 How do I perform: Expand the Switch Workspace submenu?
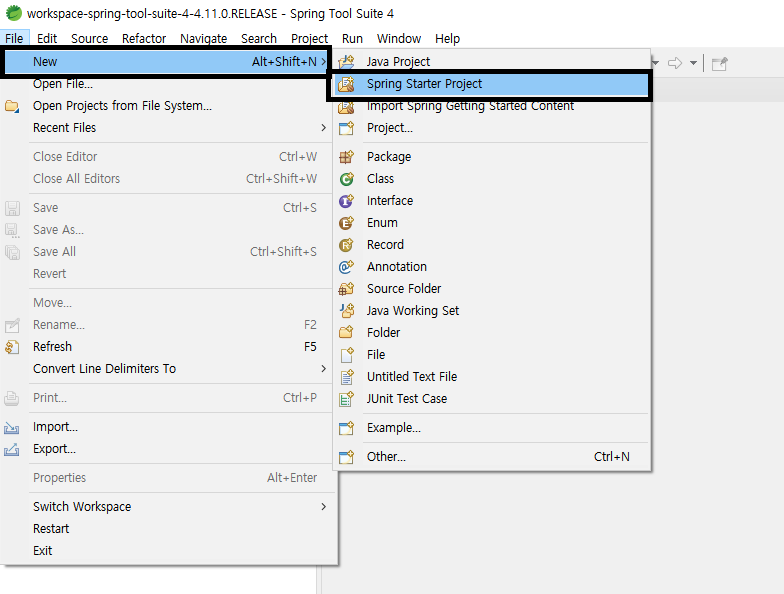click(324, 507)
